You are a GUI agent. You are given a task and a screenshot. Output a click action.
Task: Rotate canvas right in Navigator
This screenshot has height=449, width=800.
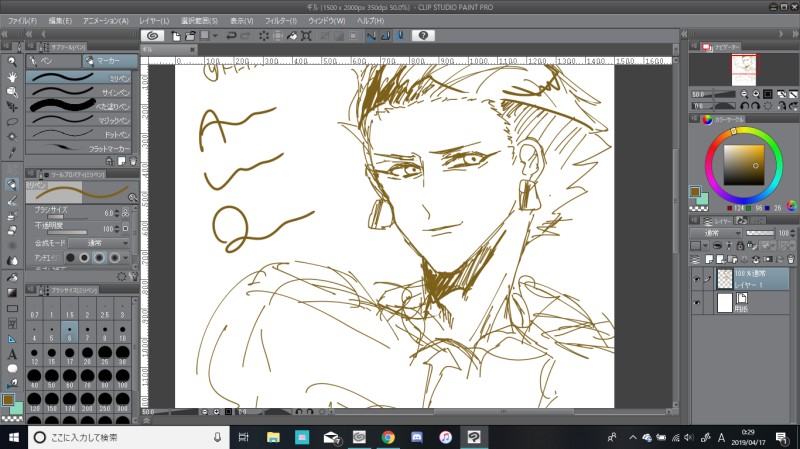[x=756, y=106]
